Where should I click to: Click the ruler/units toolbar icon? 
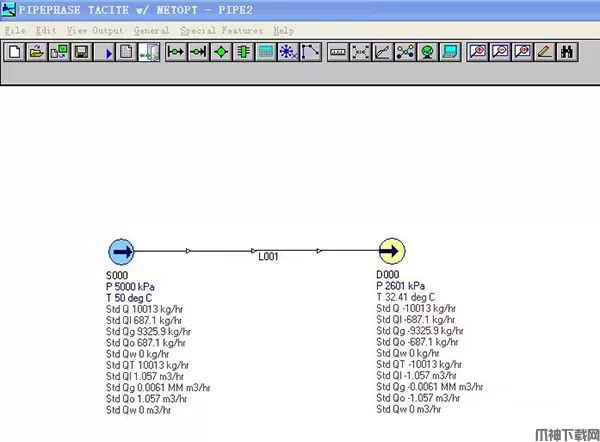tap(338, 52)
